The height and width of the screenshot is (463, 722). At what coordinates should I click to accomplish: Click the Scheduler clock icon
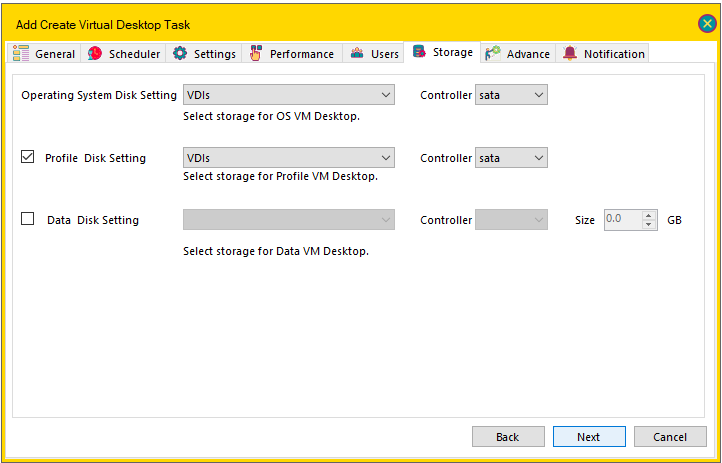coord(95,53)
